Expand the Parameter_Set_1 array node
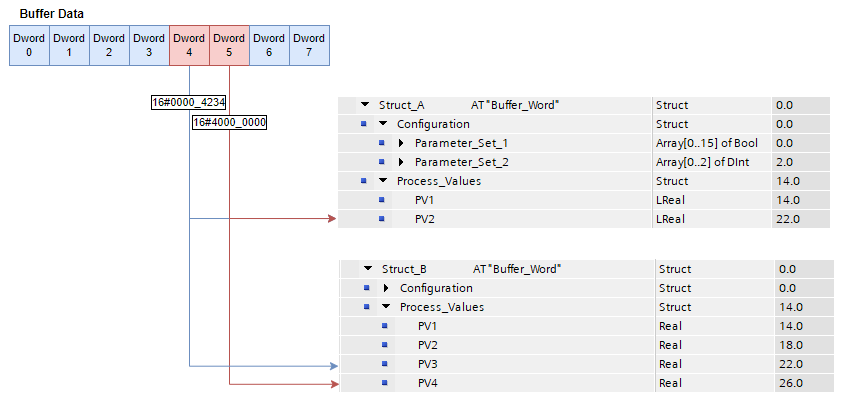This screenshot has width=853, height=405. (x=401, y=143)
